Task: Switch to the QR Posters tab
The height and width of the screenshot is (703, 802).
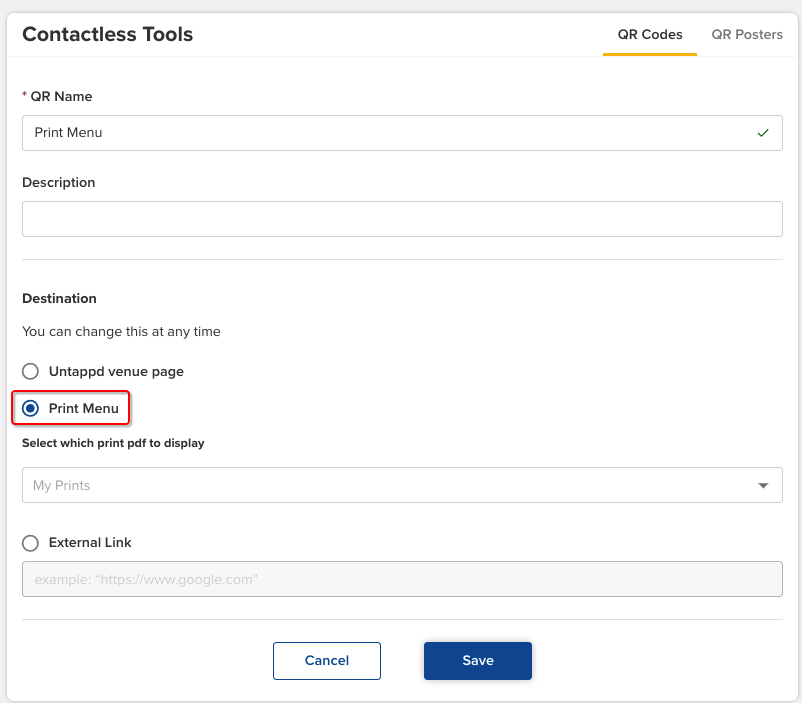Action: point(747,34)
